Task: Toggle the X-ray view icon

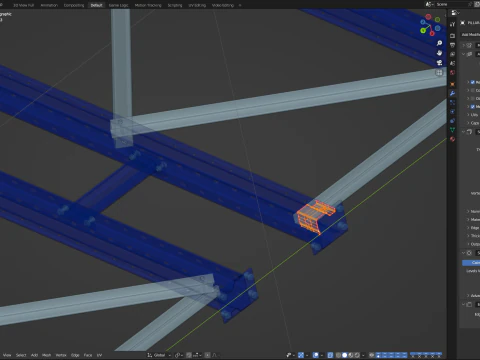Action: pyautogui.click(x=330, y=355)
